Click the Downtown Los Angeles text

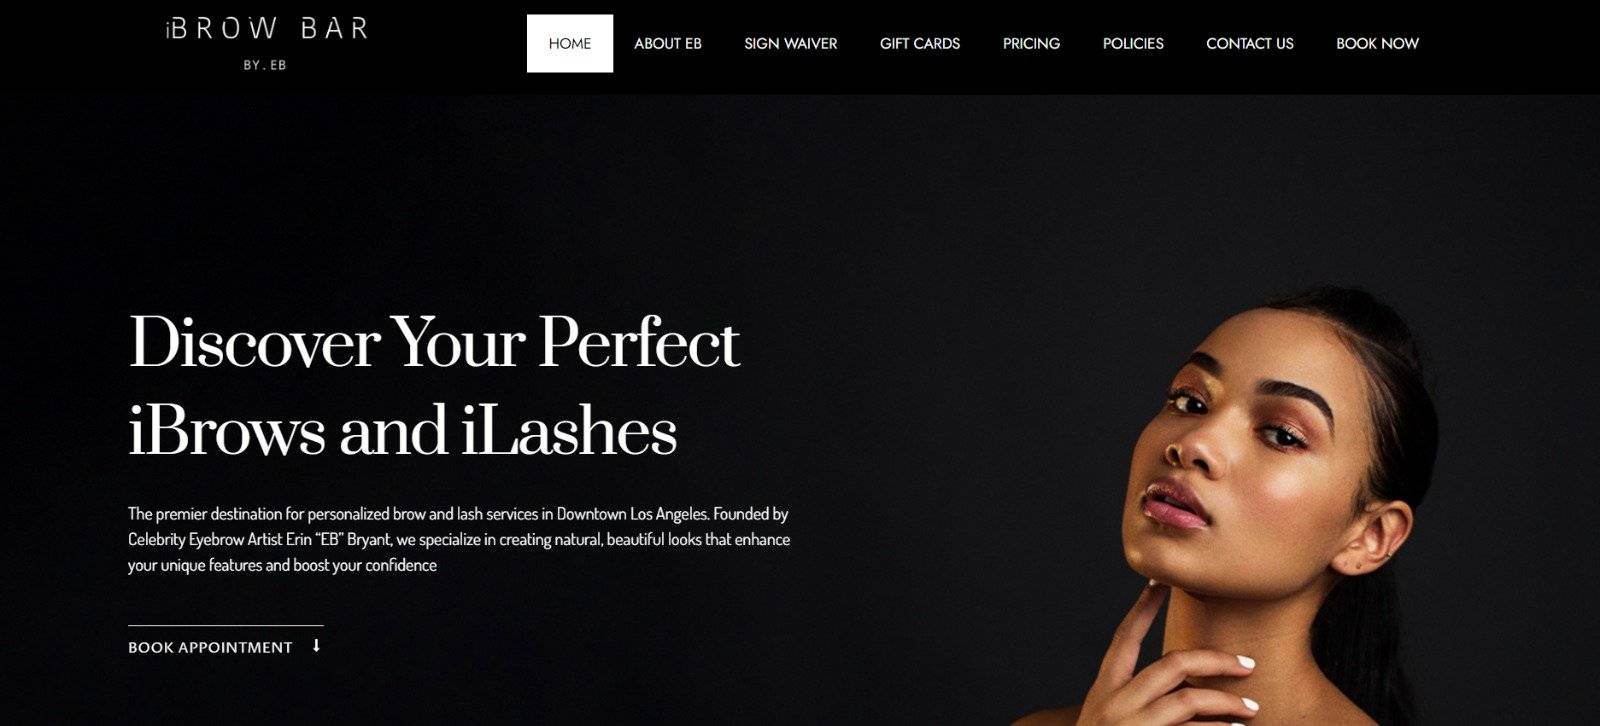(x=632, y=514)
